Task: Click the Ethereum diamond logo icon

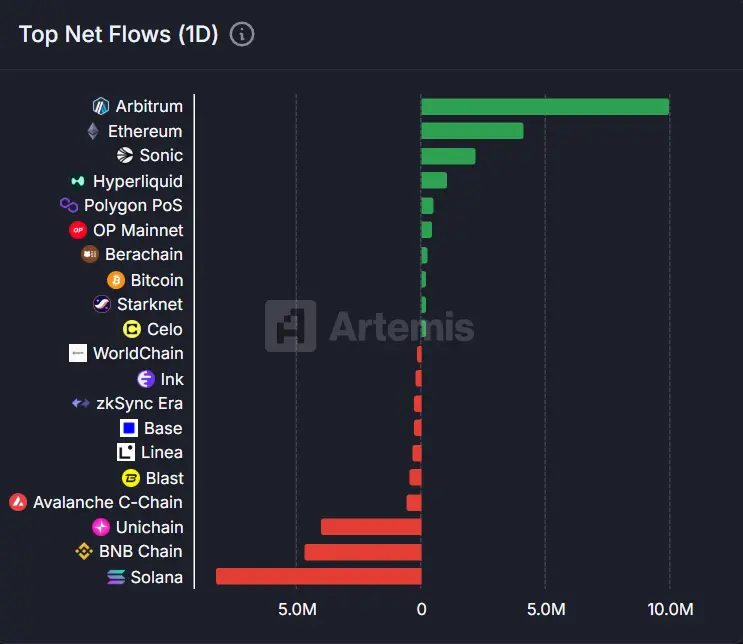Action: (93, 131)
